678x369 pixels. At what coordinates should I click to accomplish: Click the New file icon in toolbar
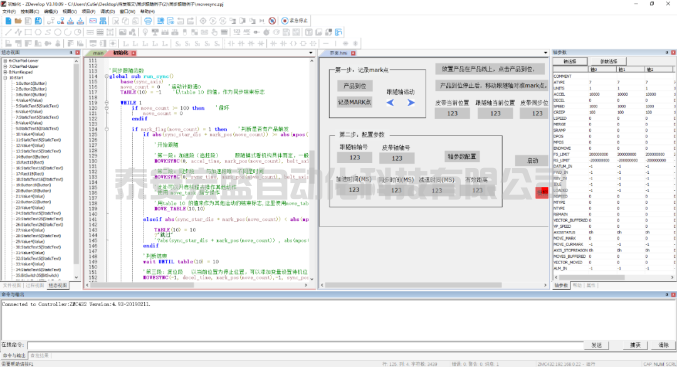(8, 21)
